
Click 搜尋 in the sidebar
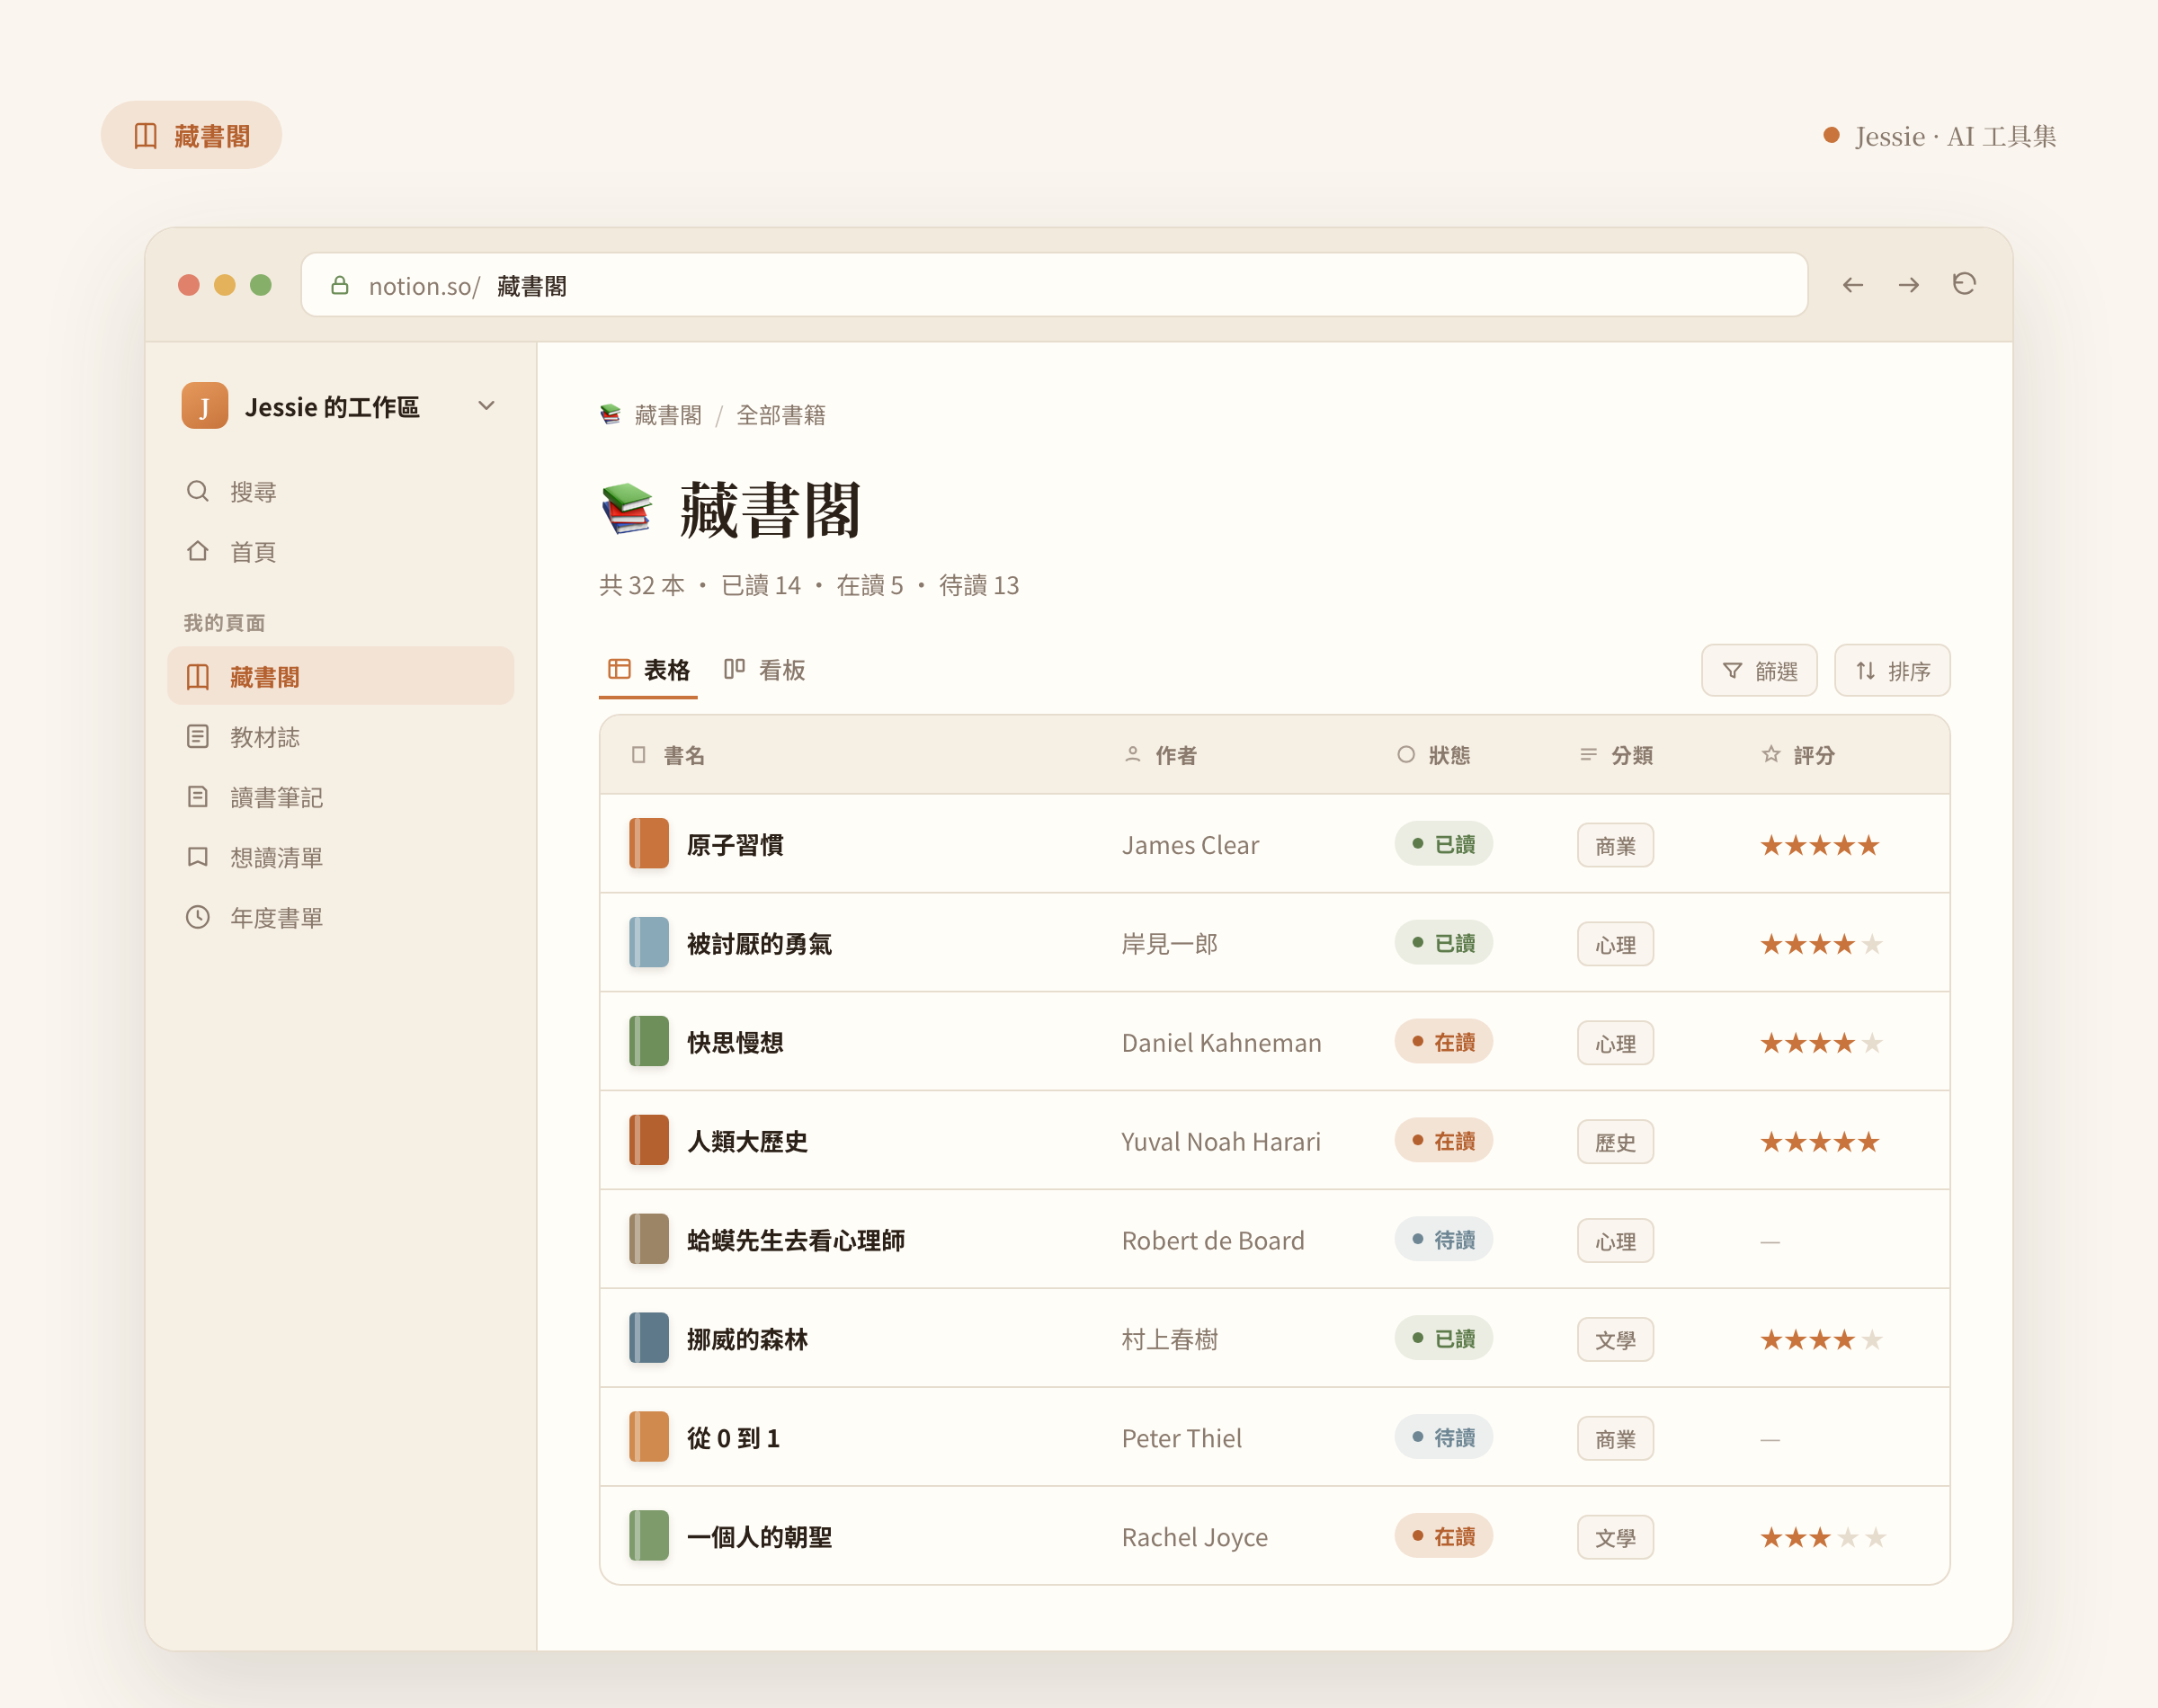[341, 491]
